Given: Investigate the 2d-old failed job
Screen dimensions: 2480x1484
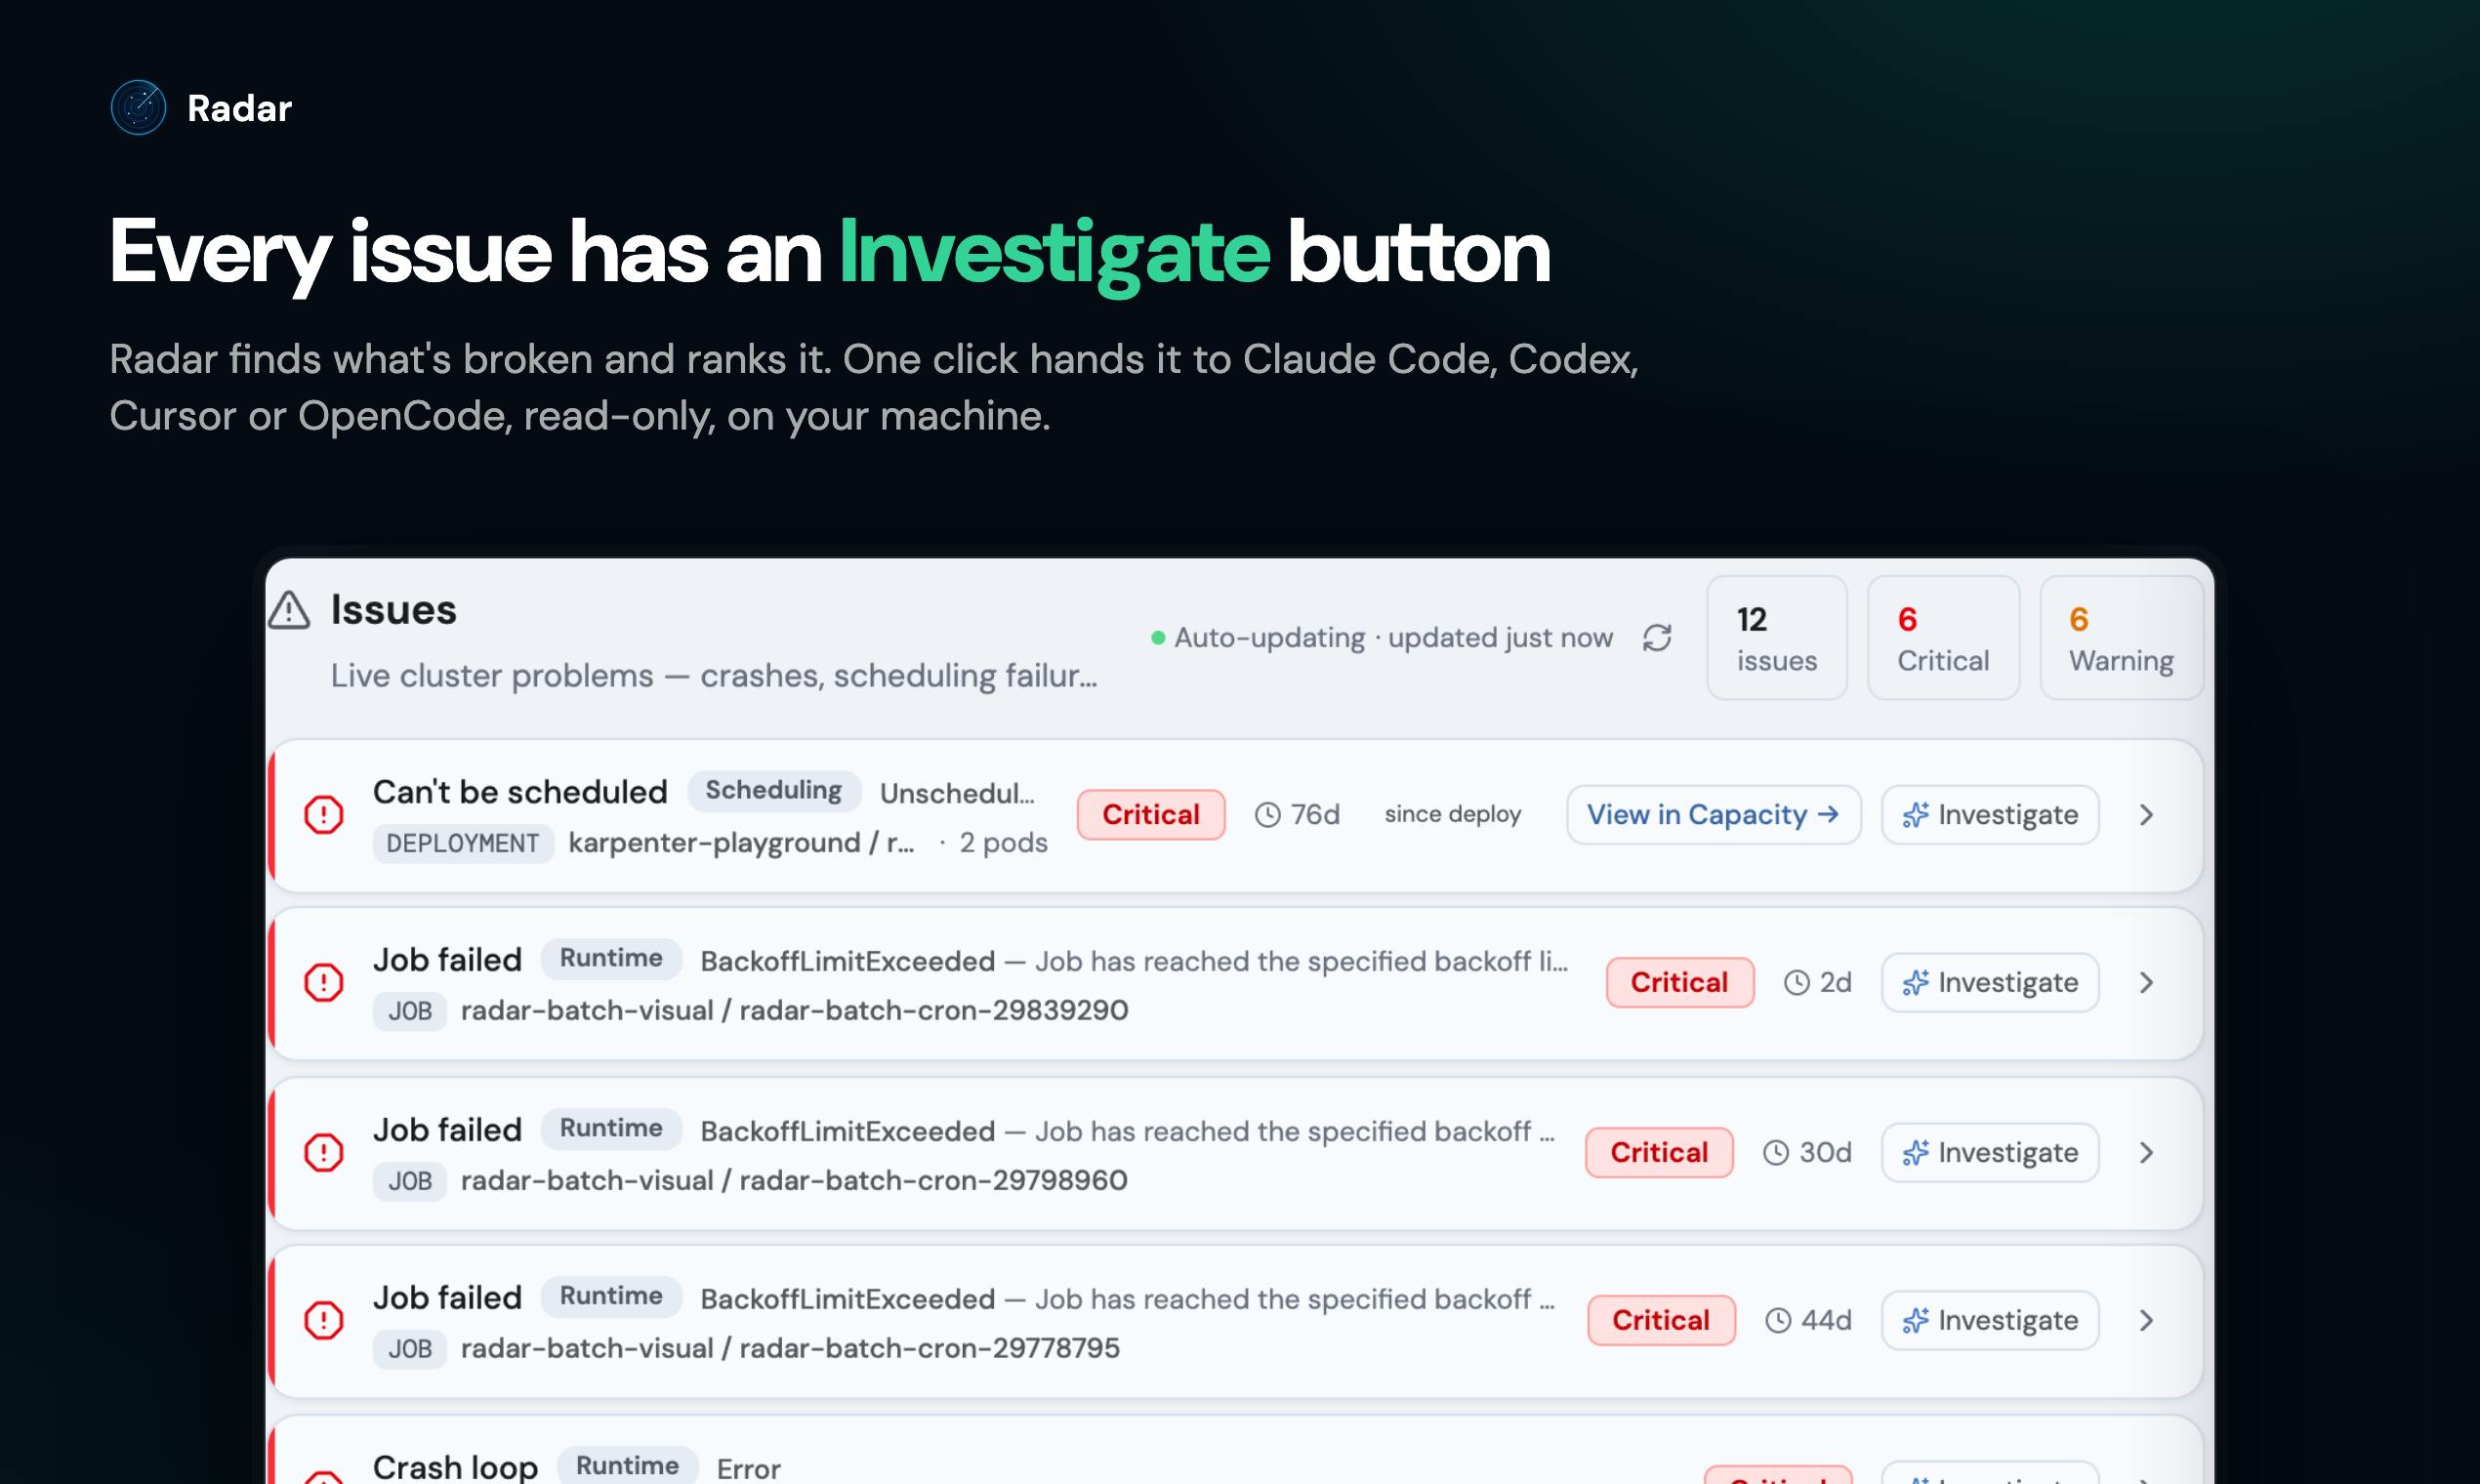Looking at the screenshot, I should 1990,983.
